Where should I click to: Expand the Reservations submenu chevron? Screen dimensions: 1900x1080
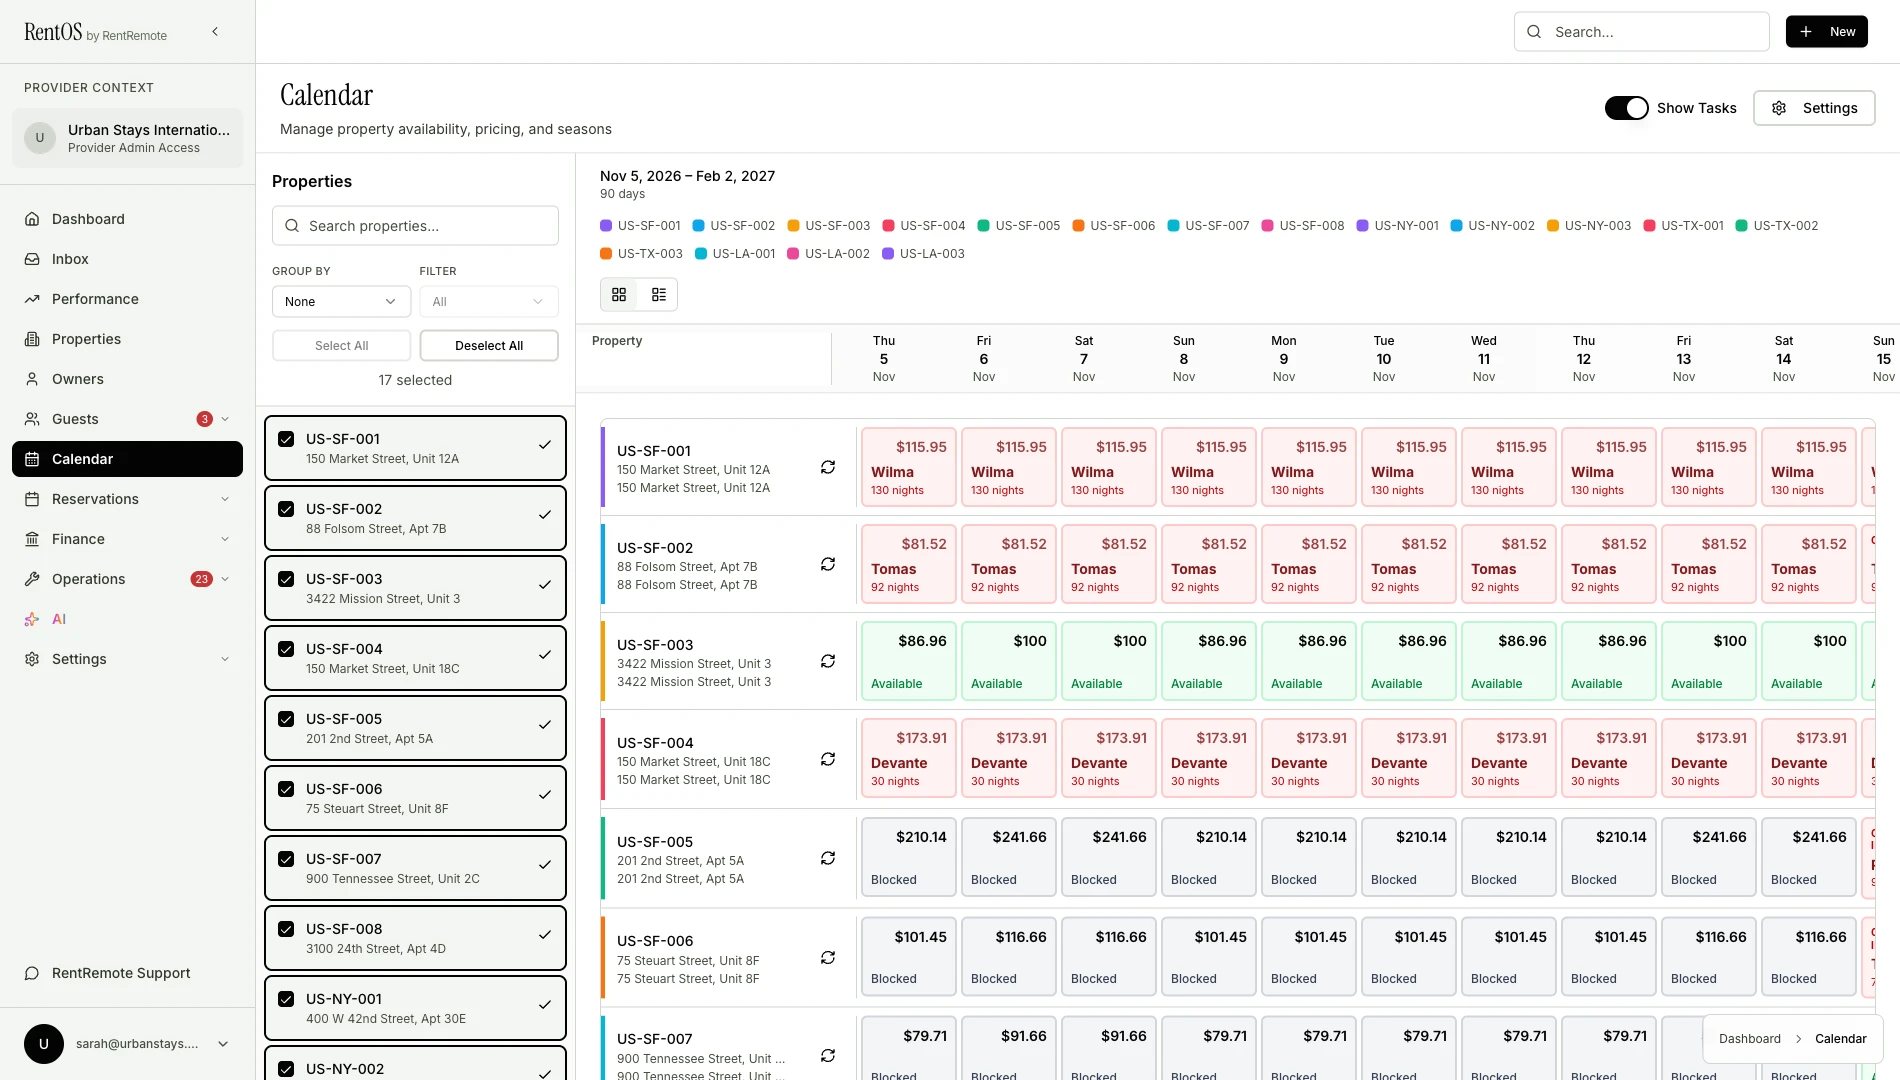click(225, 499)
